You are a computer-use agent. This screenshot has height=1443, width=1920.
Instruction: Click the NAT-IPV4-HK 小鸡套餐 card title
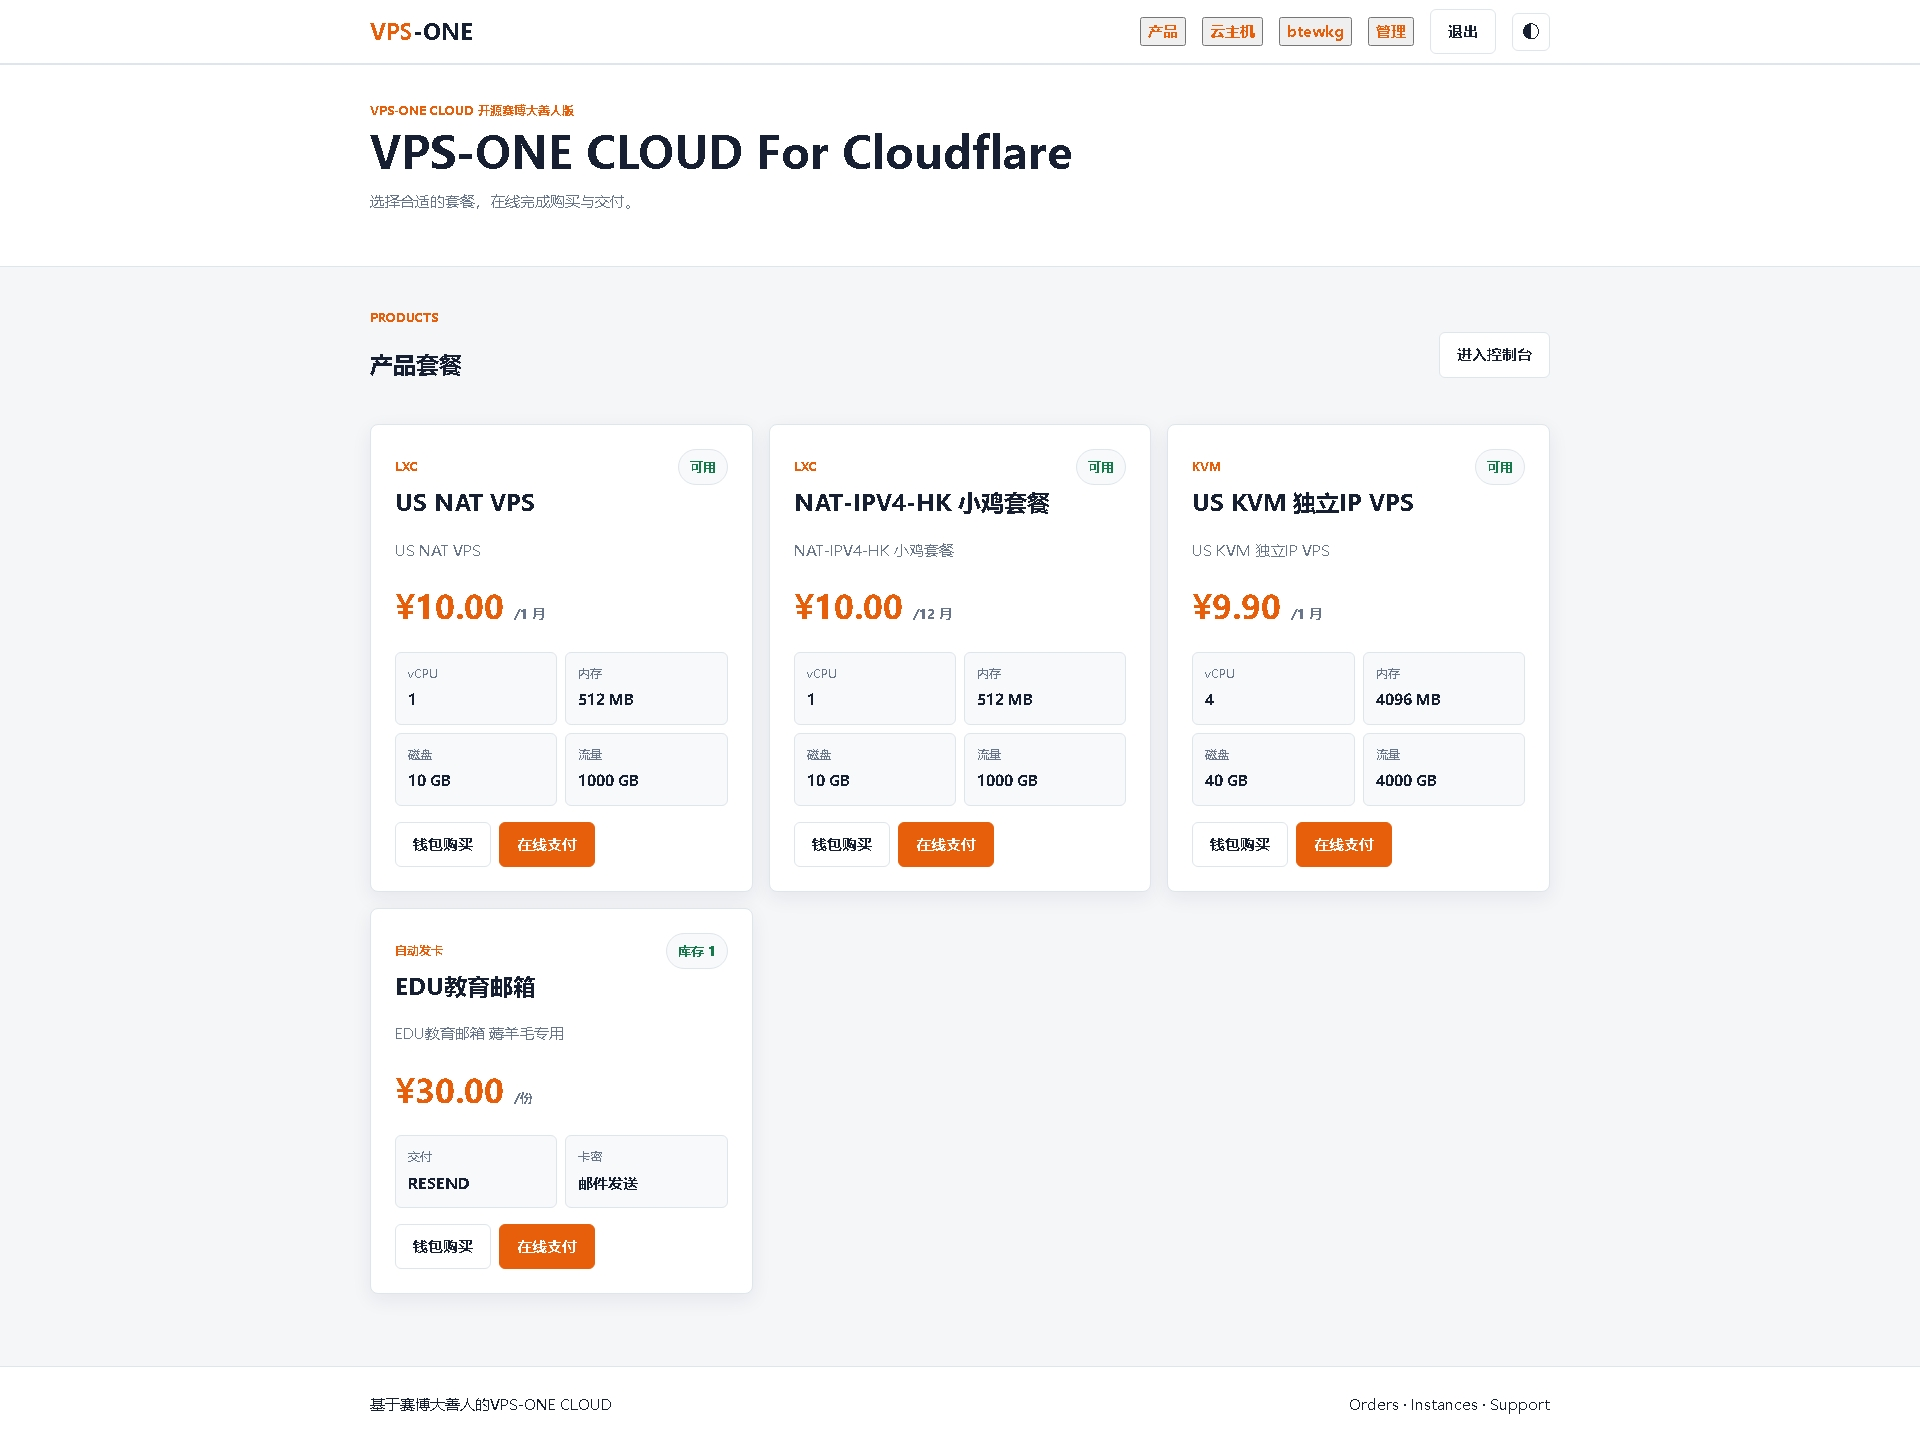pyautogui.click(x=921, y=503)
